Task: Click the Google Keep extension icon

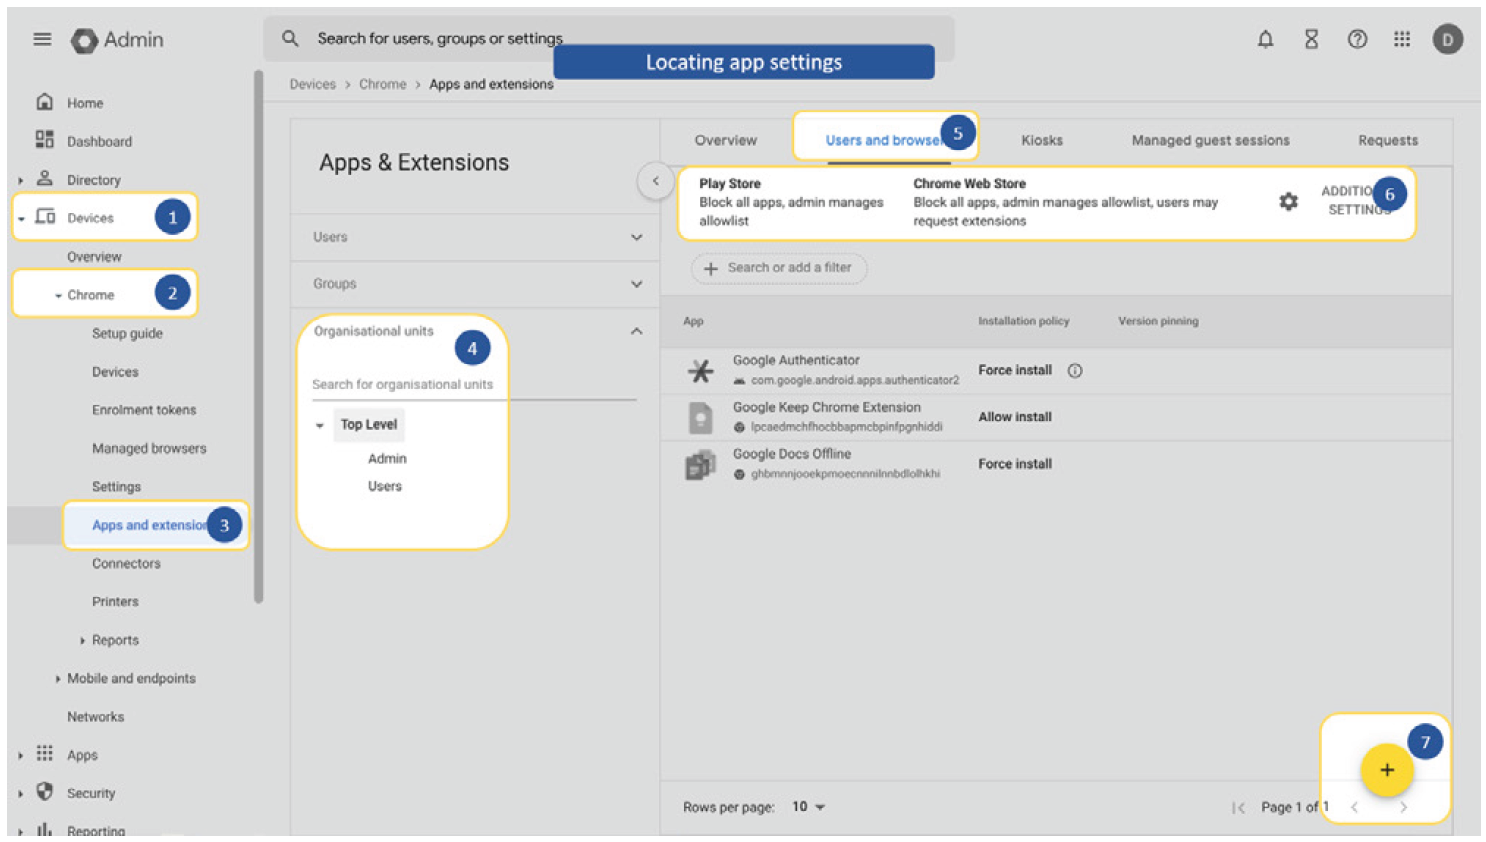Action: click(x=701, y=417)
